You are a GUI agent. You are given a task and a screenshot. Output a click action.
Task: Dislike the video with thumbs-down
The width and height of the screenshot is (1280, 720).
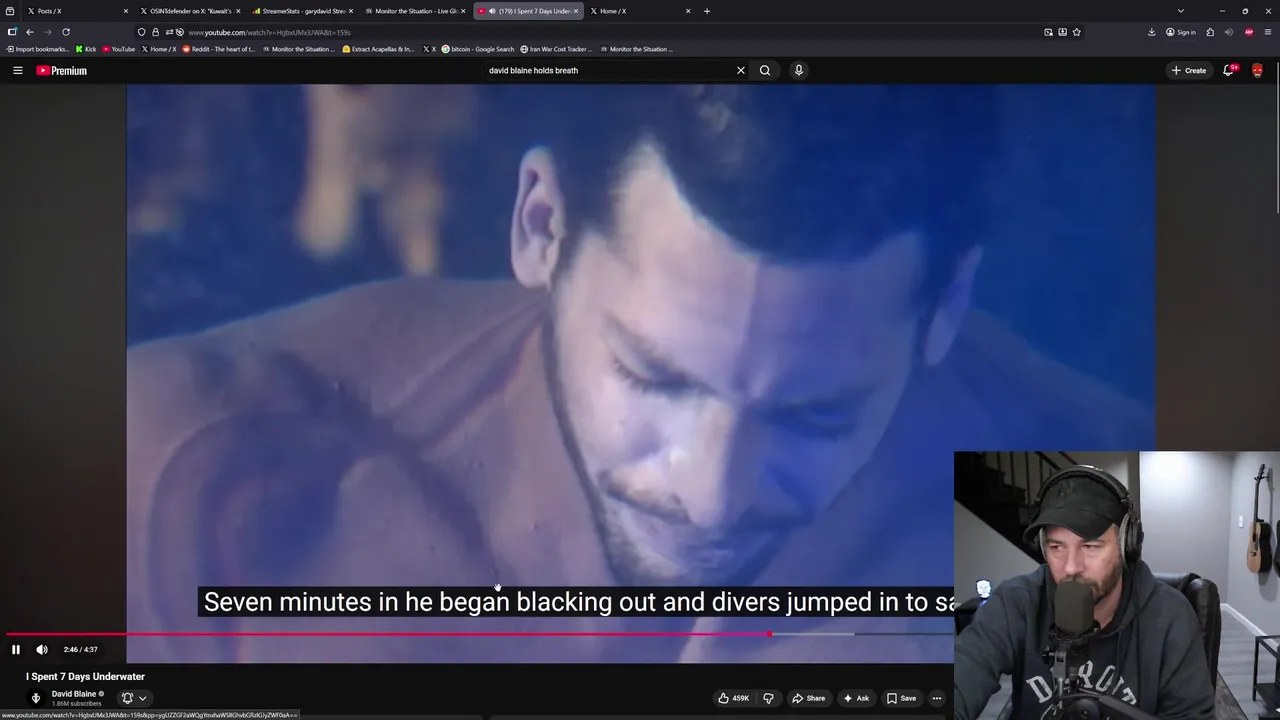pyautogui.click(x=768, y=698)
